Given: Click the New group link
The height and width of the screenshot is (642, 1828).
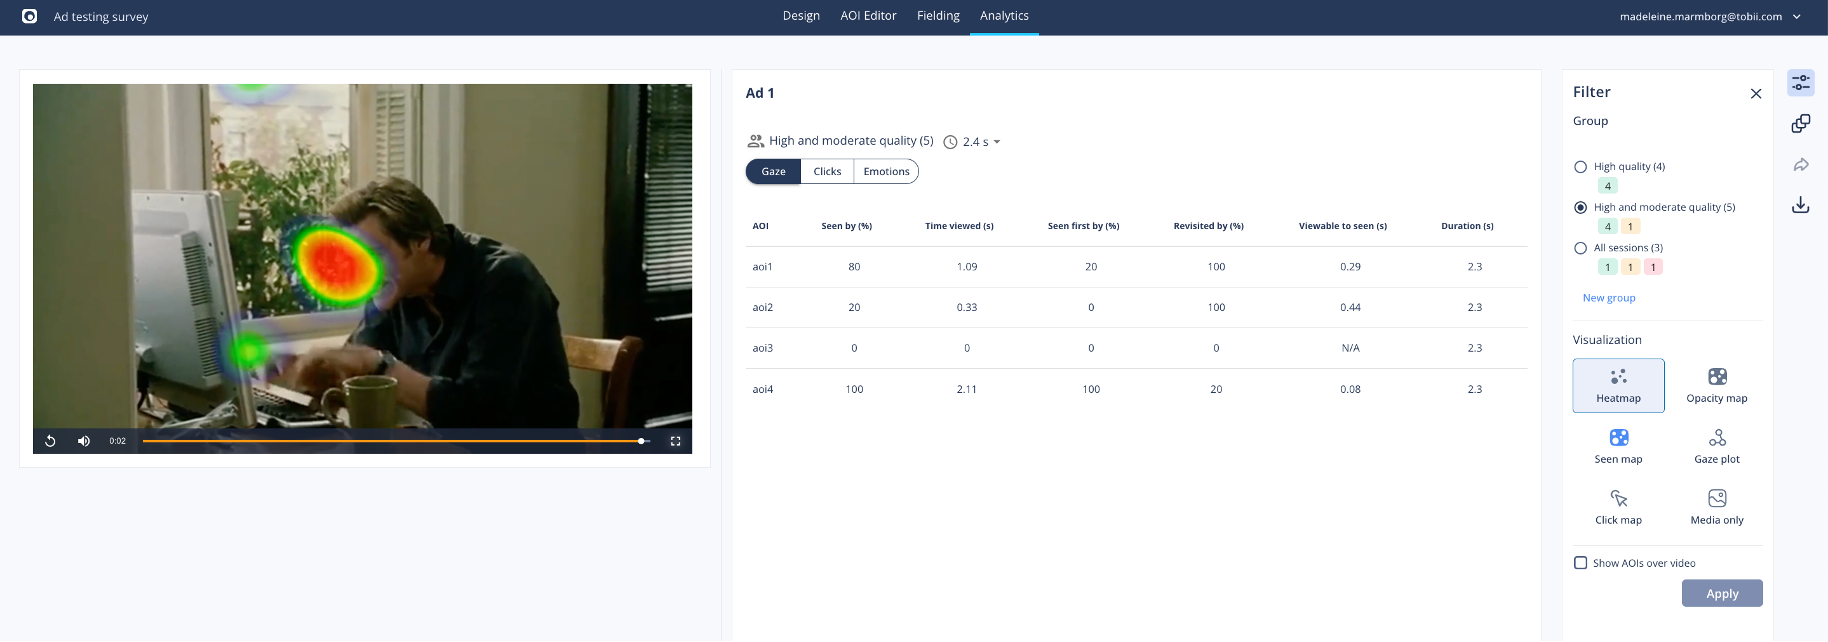Looking at the screenshot, I should 1609,298.
